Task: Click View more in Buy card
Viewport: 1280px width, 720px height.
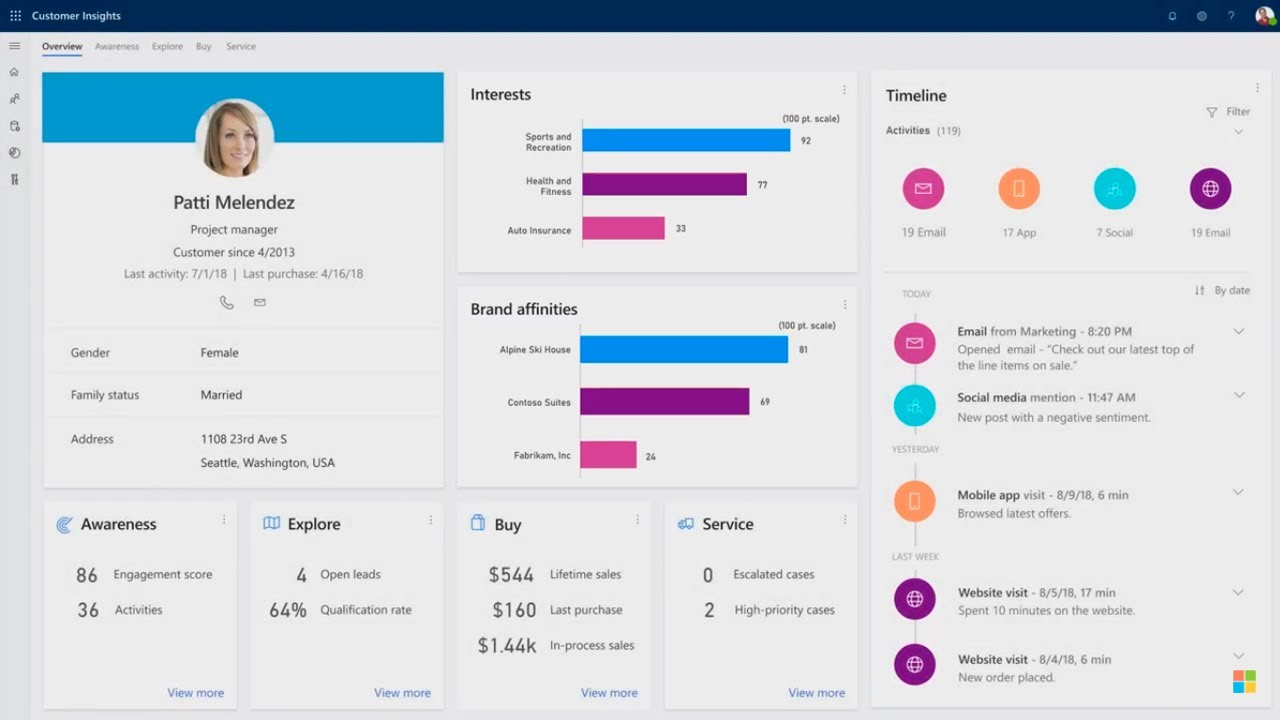Action: coord(609,692)
